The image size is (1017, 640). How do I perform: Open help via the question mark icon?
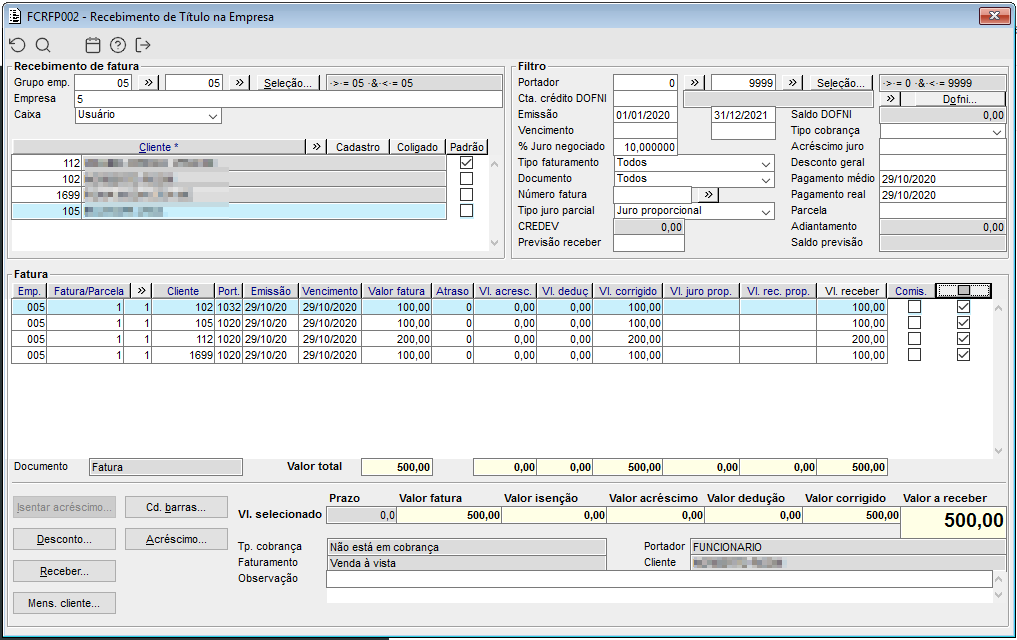pyautogui.click(x=118, y=45)
